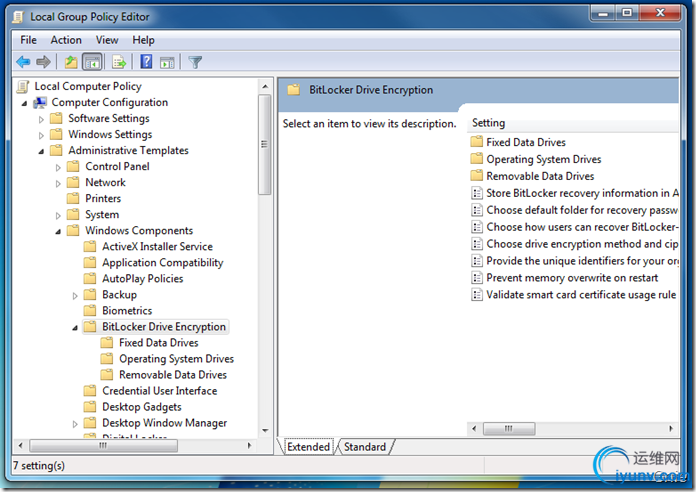Screen dimensions: 696x492
Task: Select Removable Data Drives tree item
Action: click(x=173, y=375)
